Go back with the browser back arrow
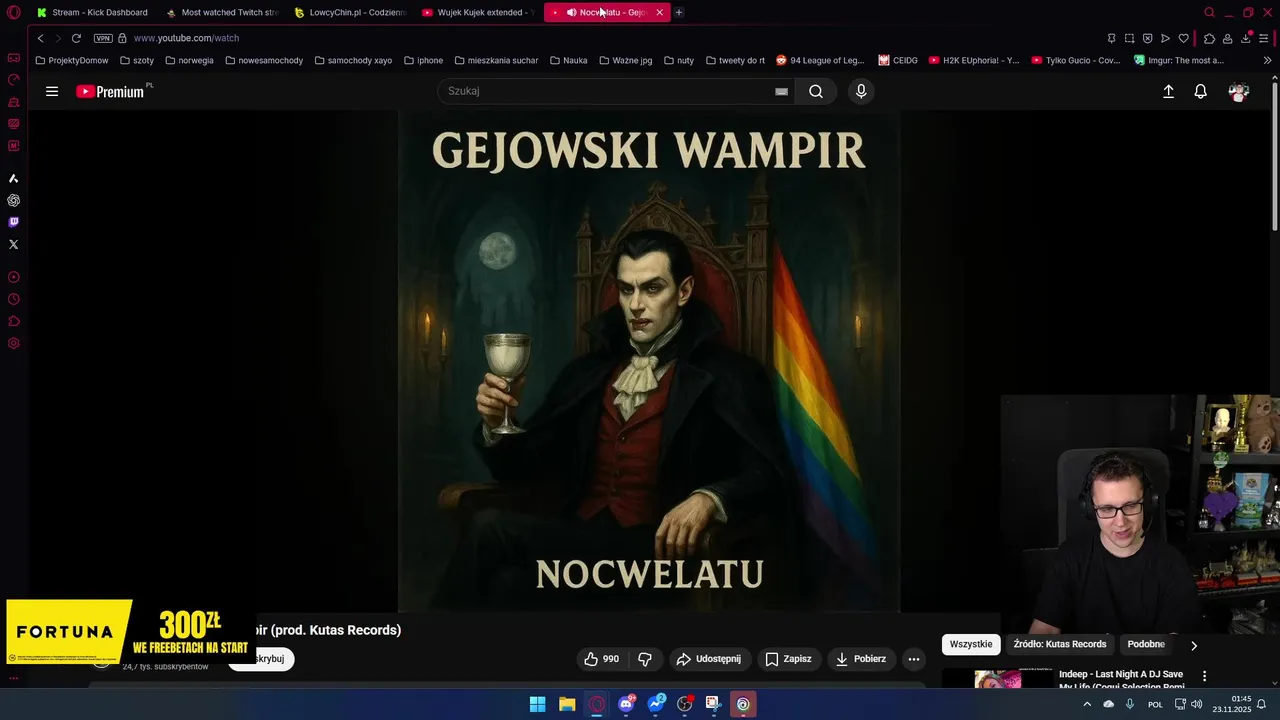The image size is (1280, 720). click(40, 38)
